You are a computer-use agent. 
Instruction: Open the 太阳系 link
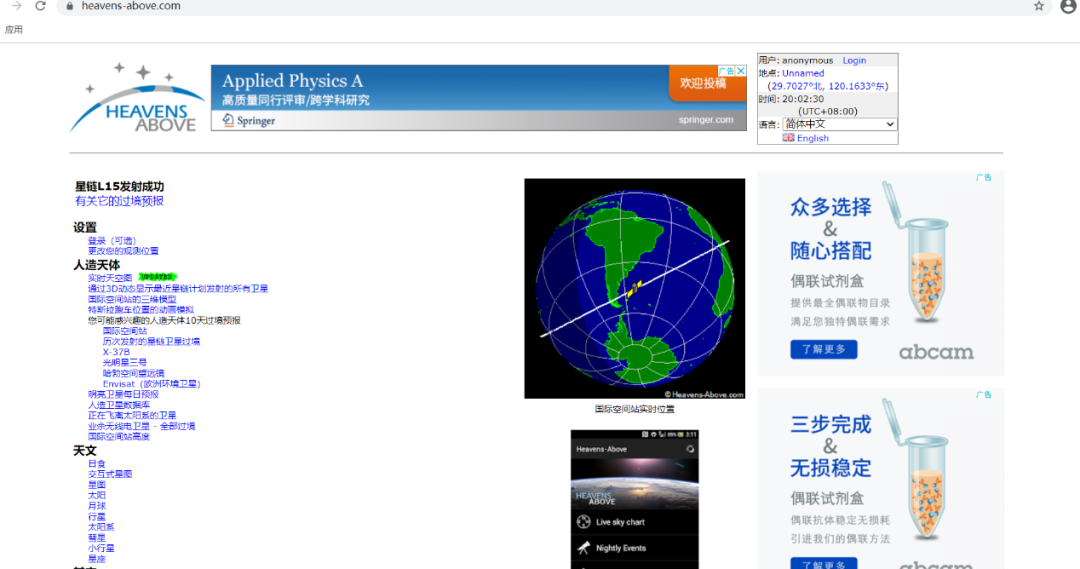101,527
